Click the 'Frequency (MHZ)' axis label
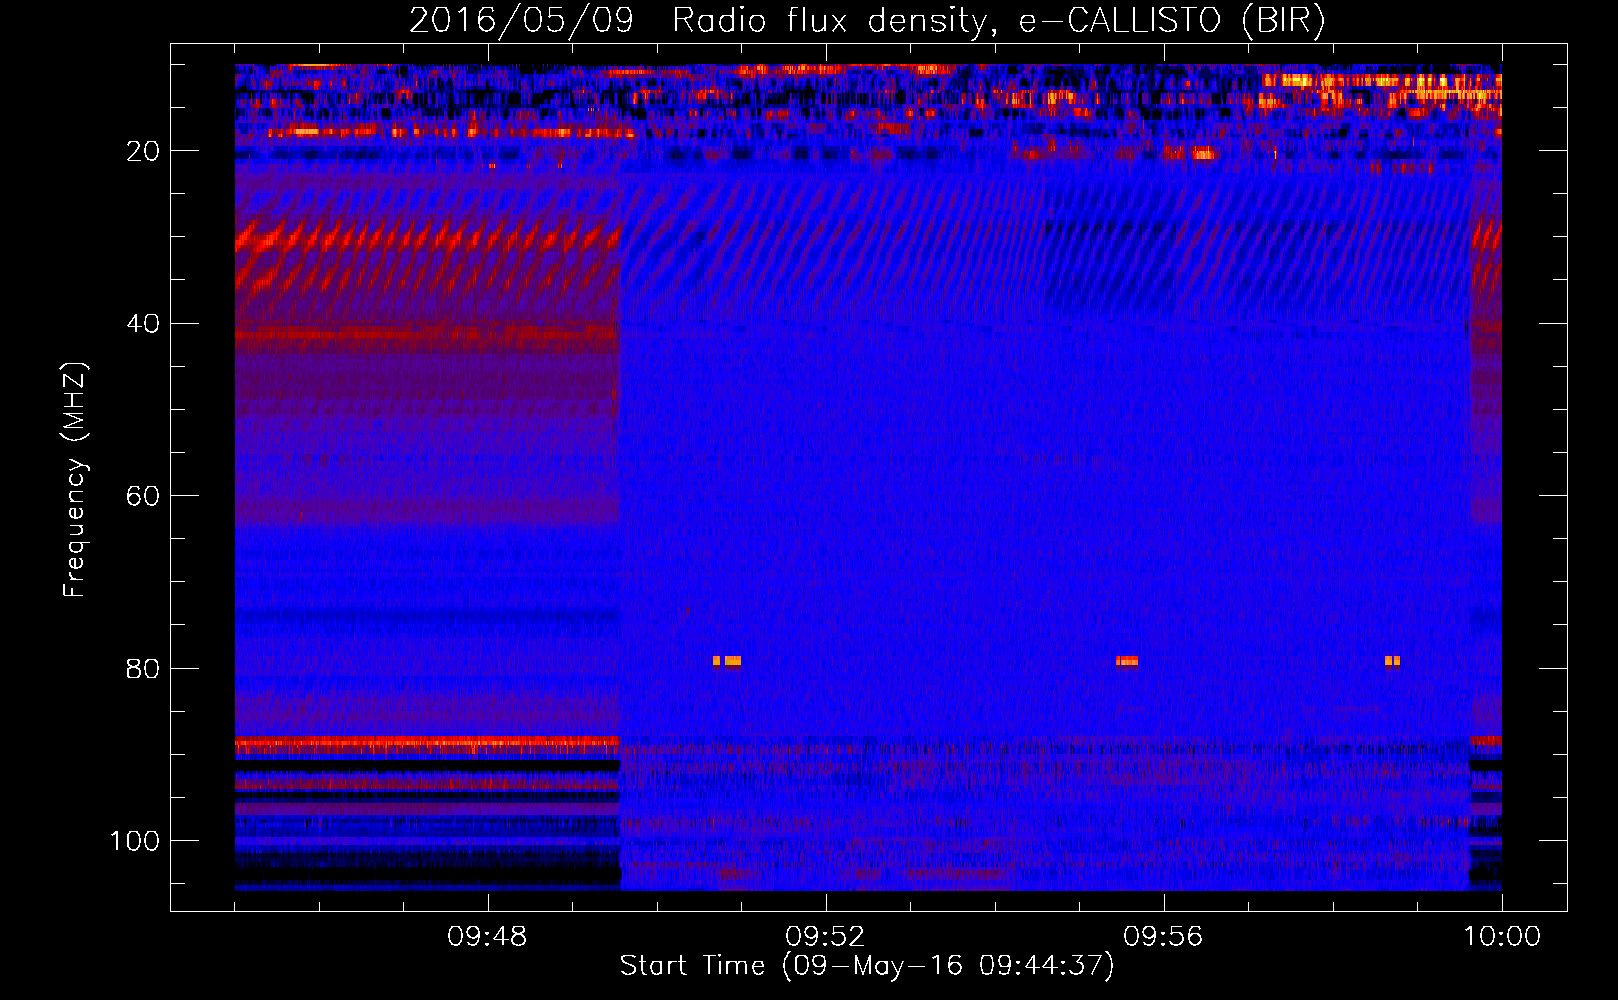This screenshot has height=1000, width=1618. [x=75, y=479]
